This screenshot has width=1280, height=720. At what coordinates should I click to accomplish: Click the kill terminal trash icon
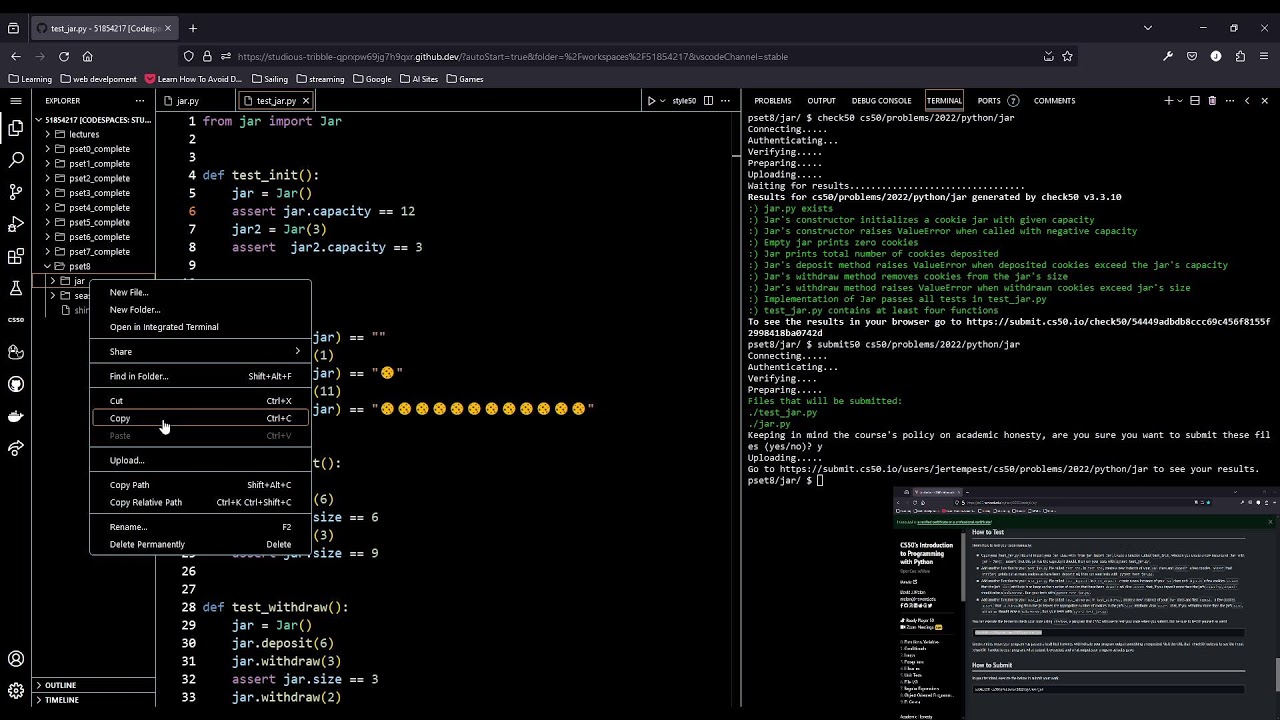click(1212, 101)
